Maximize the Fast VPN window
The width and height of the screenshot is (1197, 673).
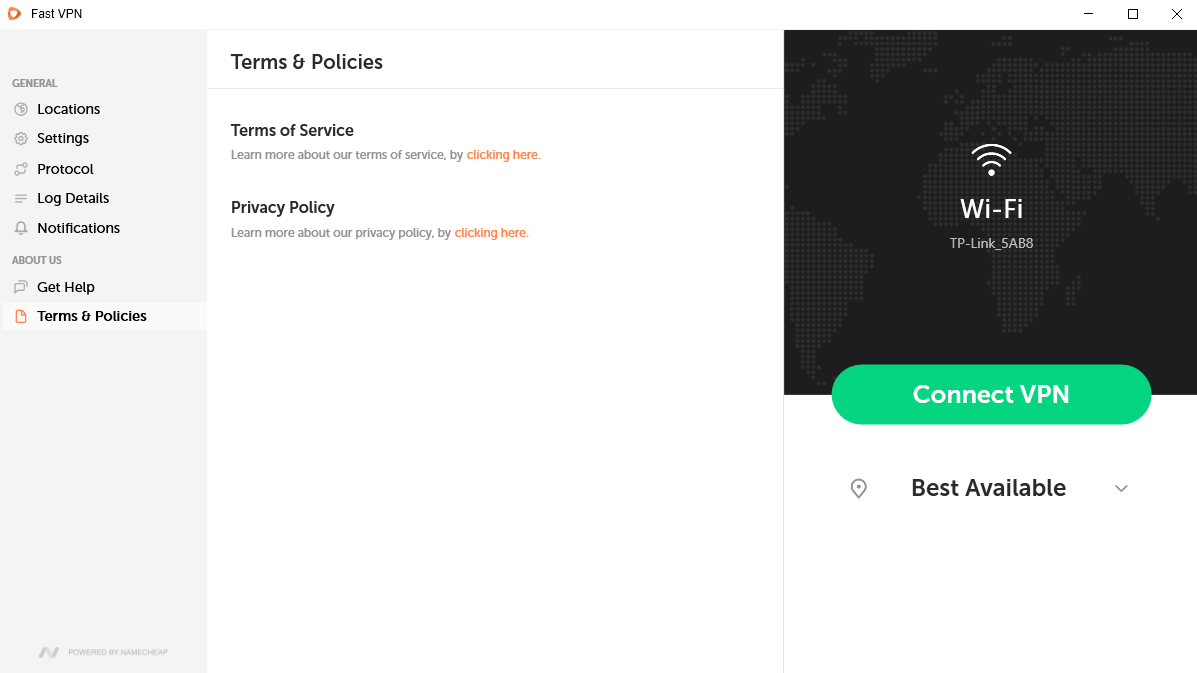pyautogui.click(x=1133, y=14)
